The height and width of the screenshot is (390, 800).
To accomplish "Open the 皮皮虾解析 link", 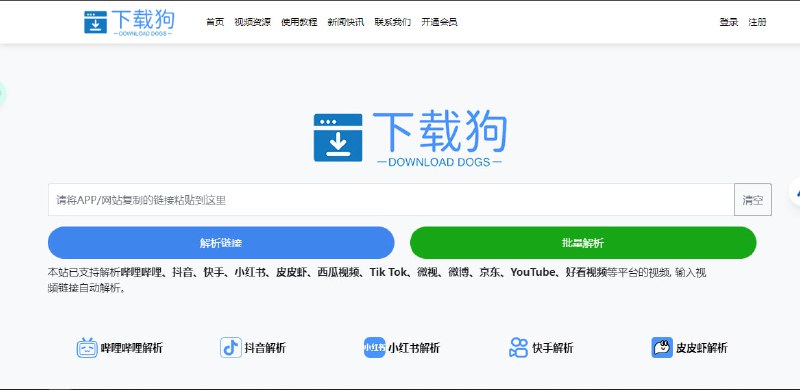I will [702, 348].
